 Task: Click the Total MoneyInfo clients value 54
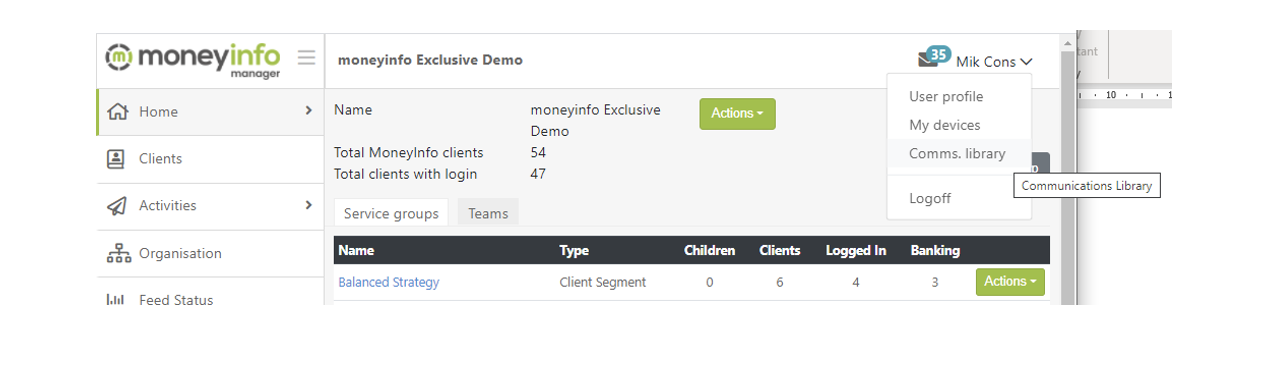point(538,153)
